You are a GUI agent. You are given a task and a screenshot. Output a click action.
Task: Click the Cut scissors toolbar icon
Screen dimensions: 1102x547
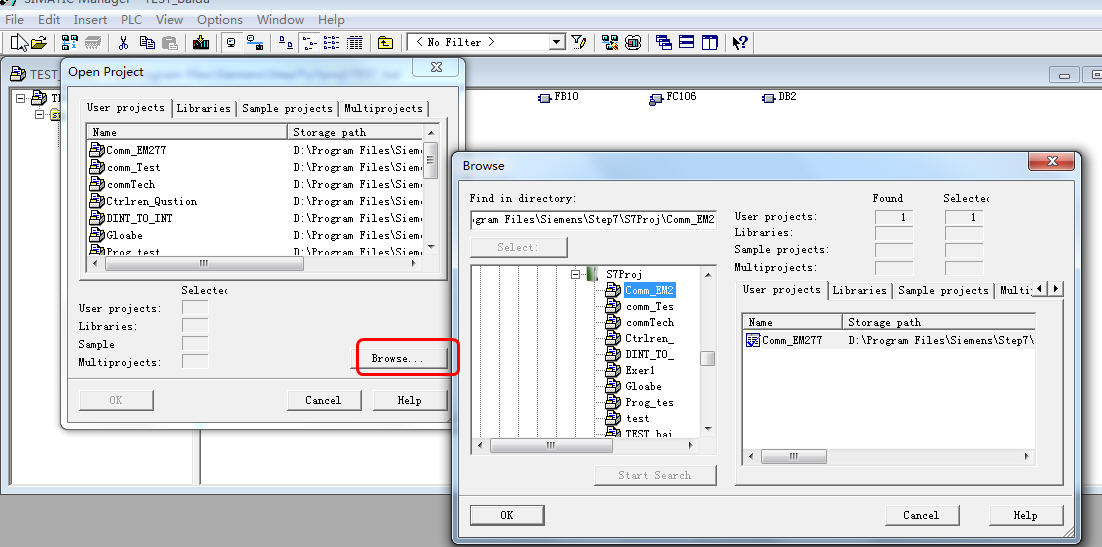pyautogui.click(x=123, y=43)
